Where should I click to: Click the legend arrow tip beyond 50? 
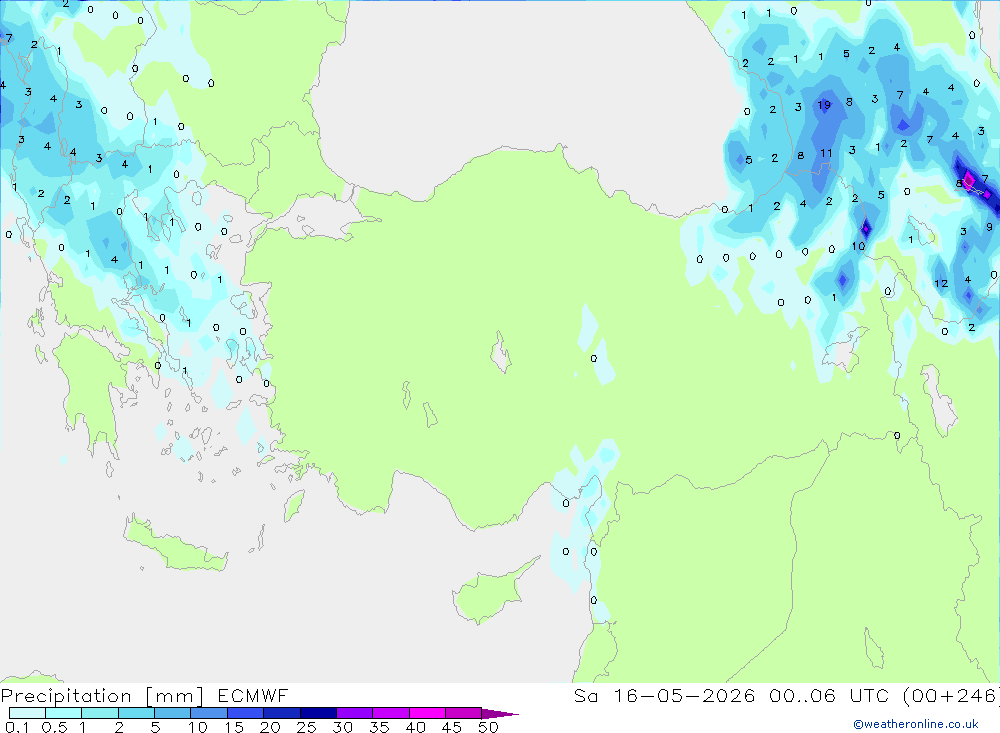click(501, 714)
